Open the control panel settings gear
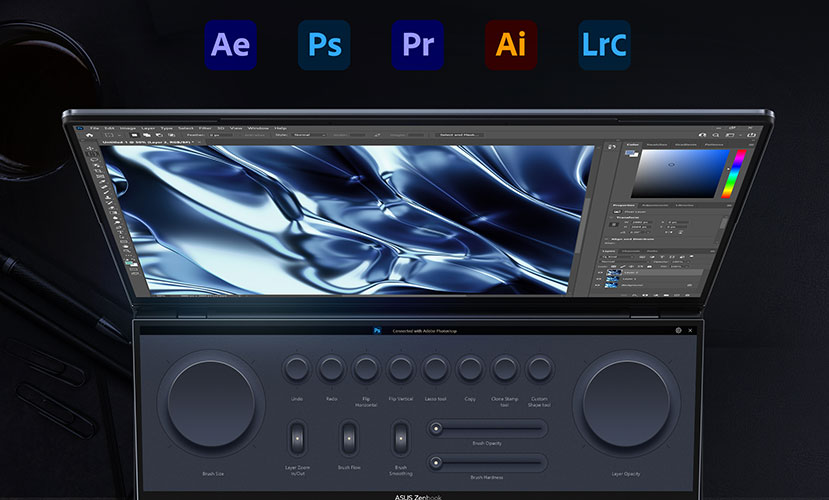 point(678,329)
